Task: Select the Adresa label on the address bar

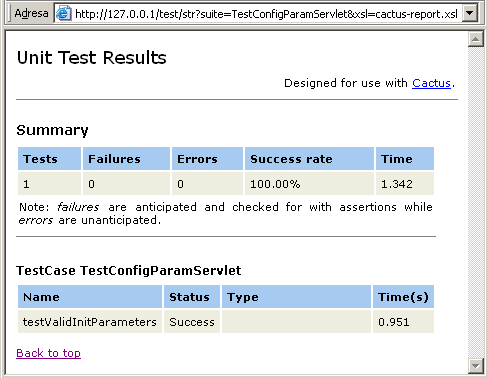Action: coord(31,13)
